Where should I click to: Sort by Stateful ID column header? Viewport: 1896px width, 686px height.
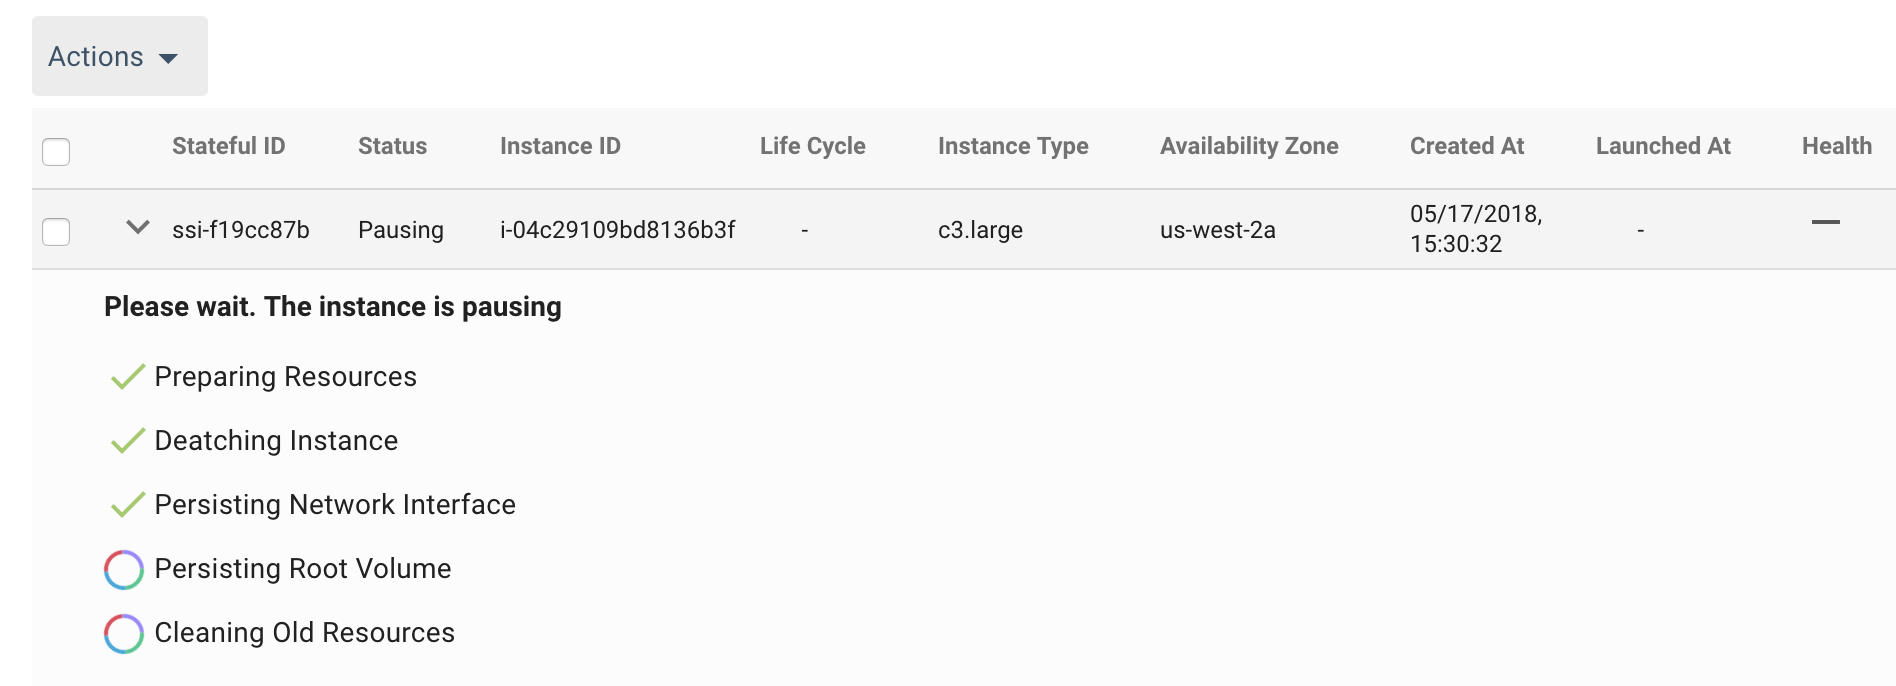tap(228, 146)
